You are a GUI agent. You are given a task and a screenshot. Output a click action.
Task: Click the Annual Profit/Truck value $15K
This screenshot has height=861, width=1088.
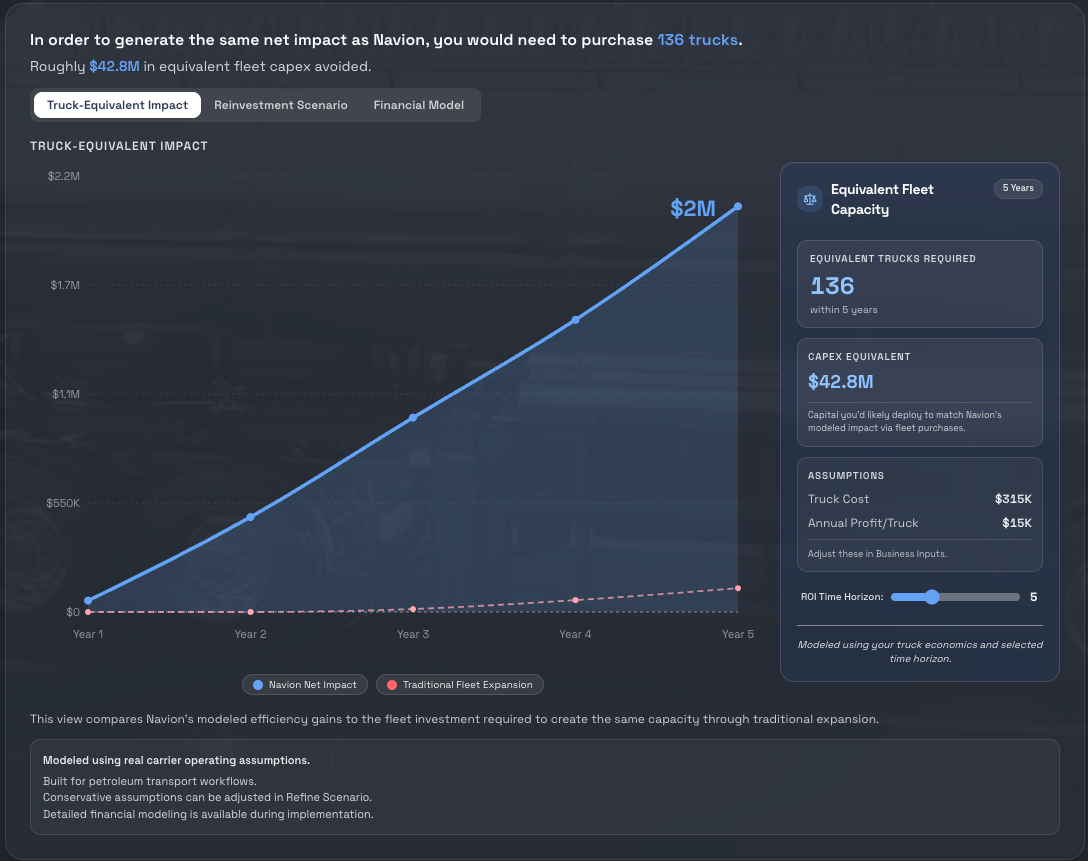point(1017,523)
